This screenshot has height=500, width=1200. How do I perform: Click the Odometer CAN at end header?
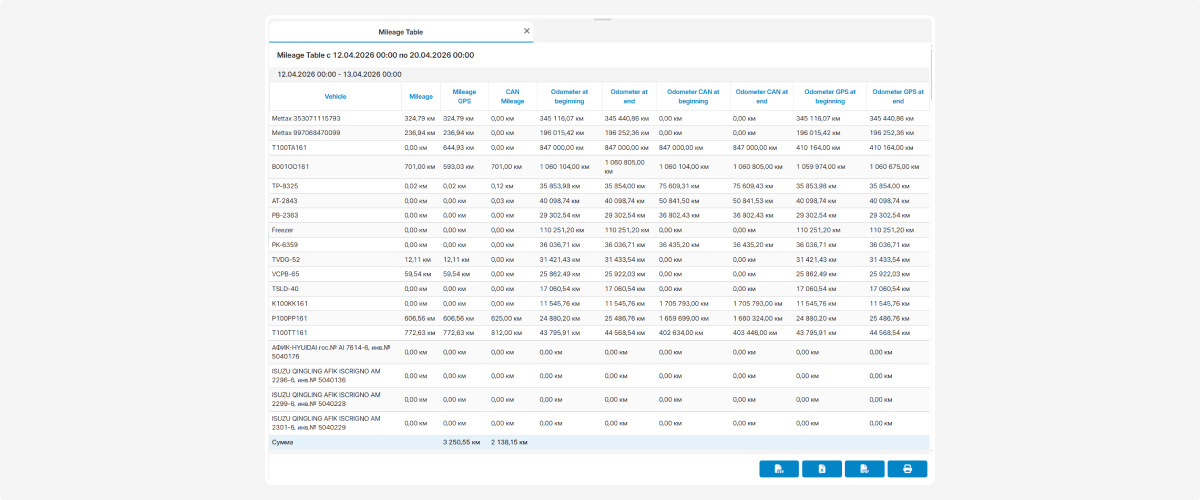point(761,97)
